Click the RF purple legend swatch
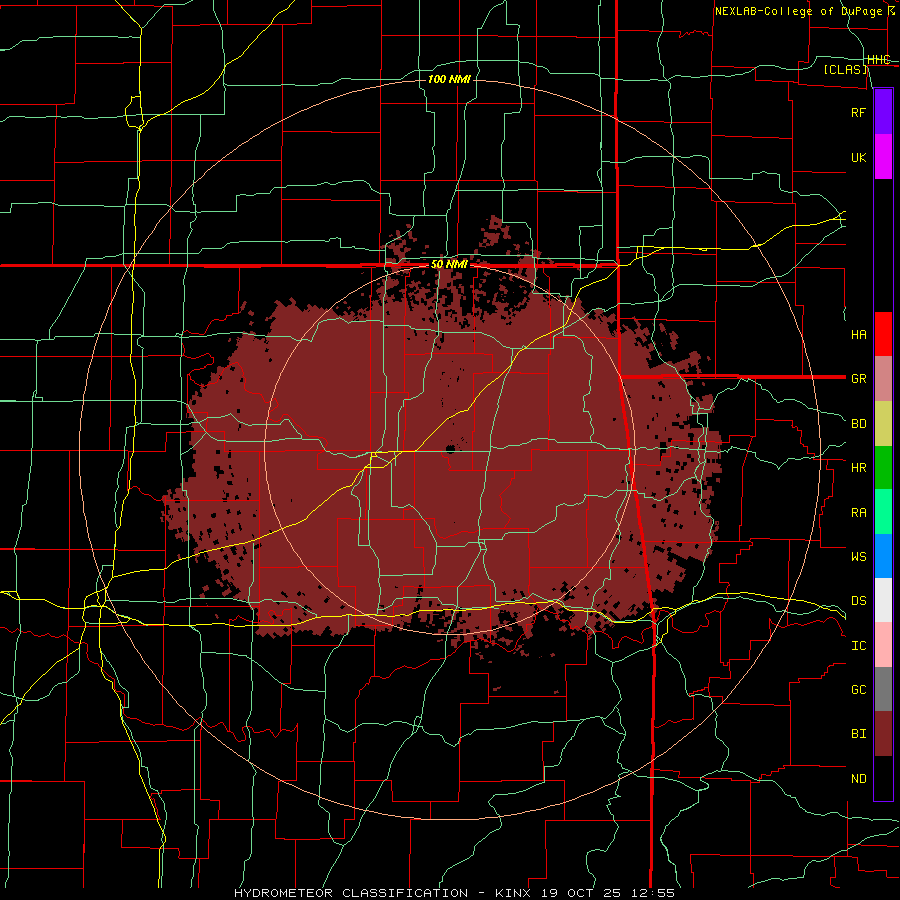 [x=883, y=112]
